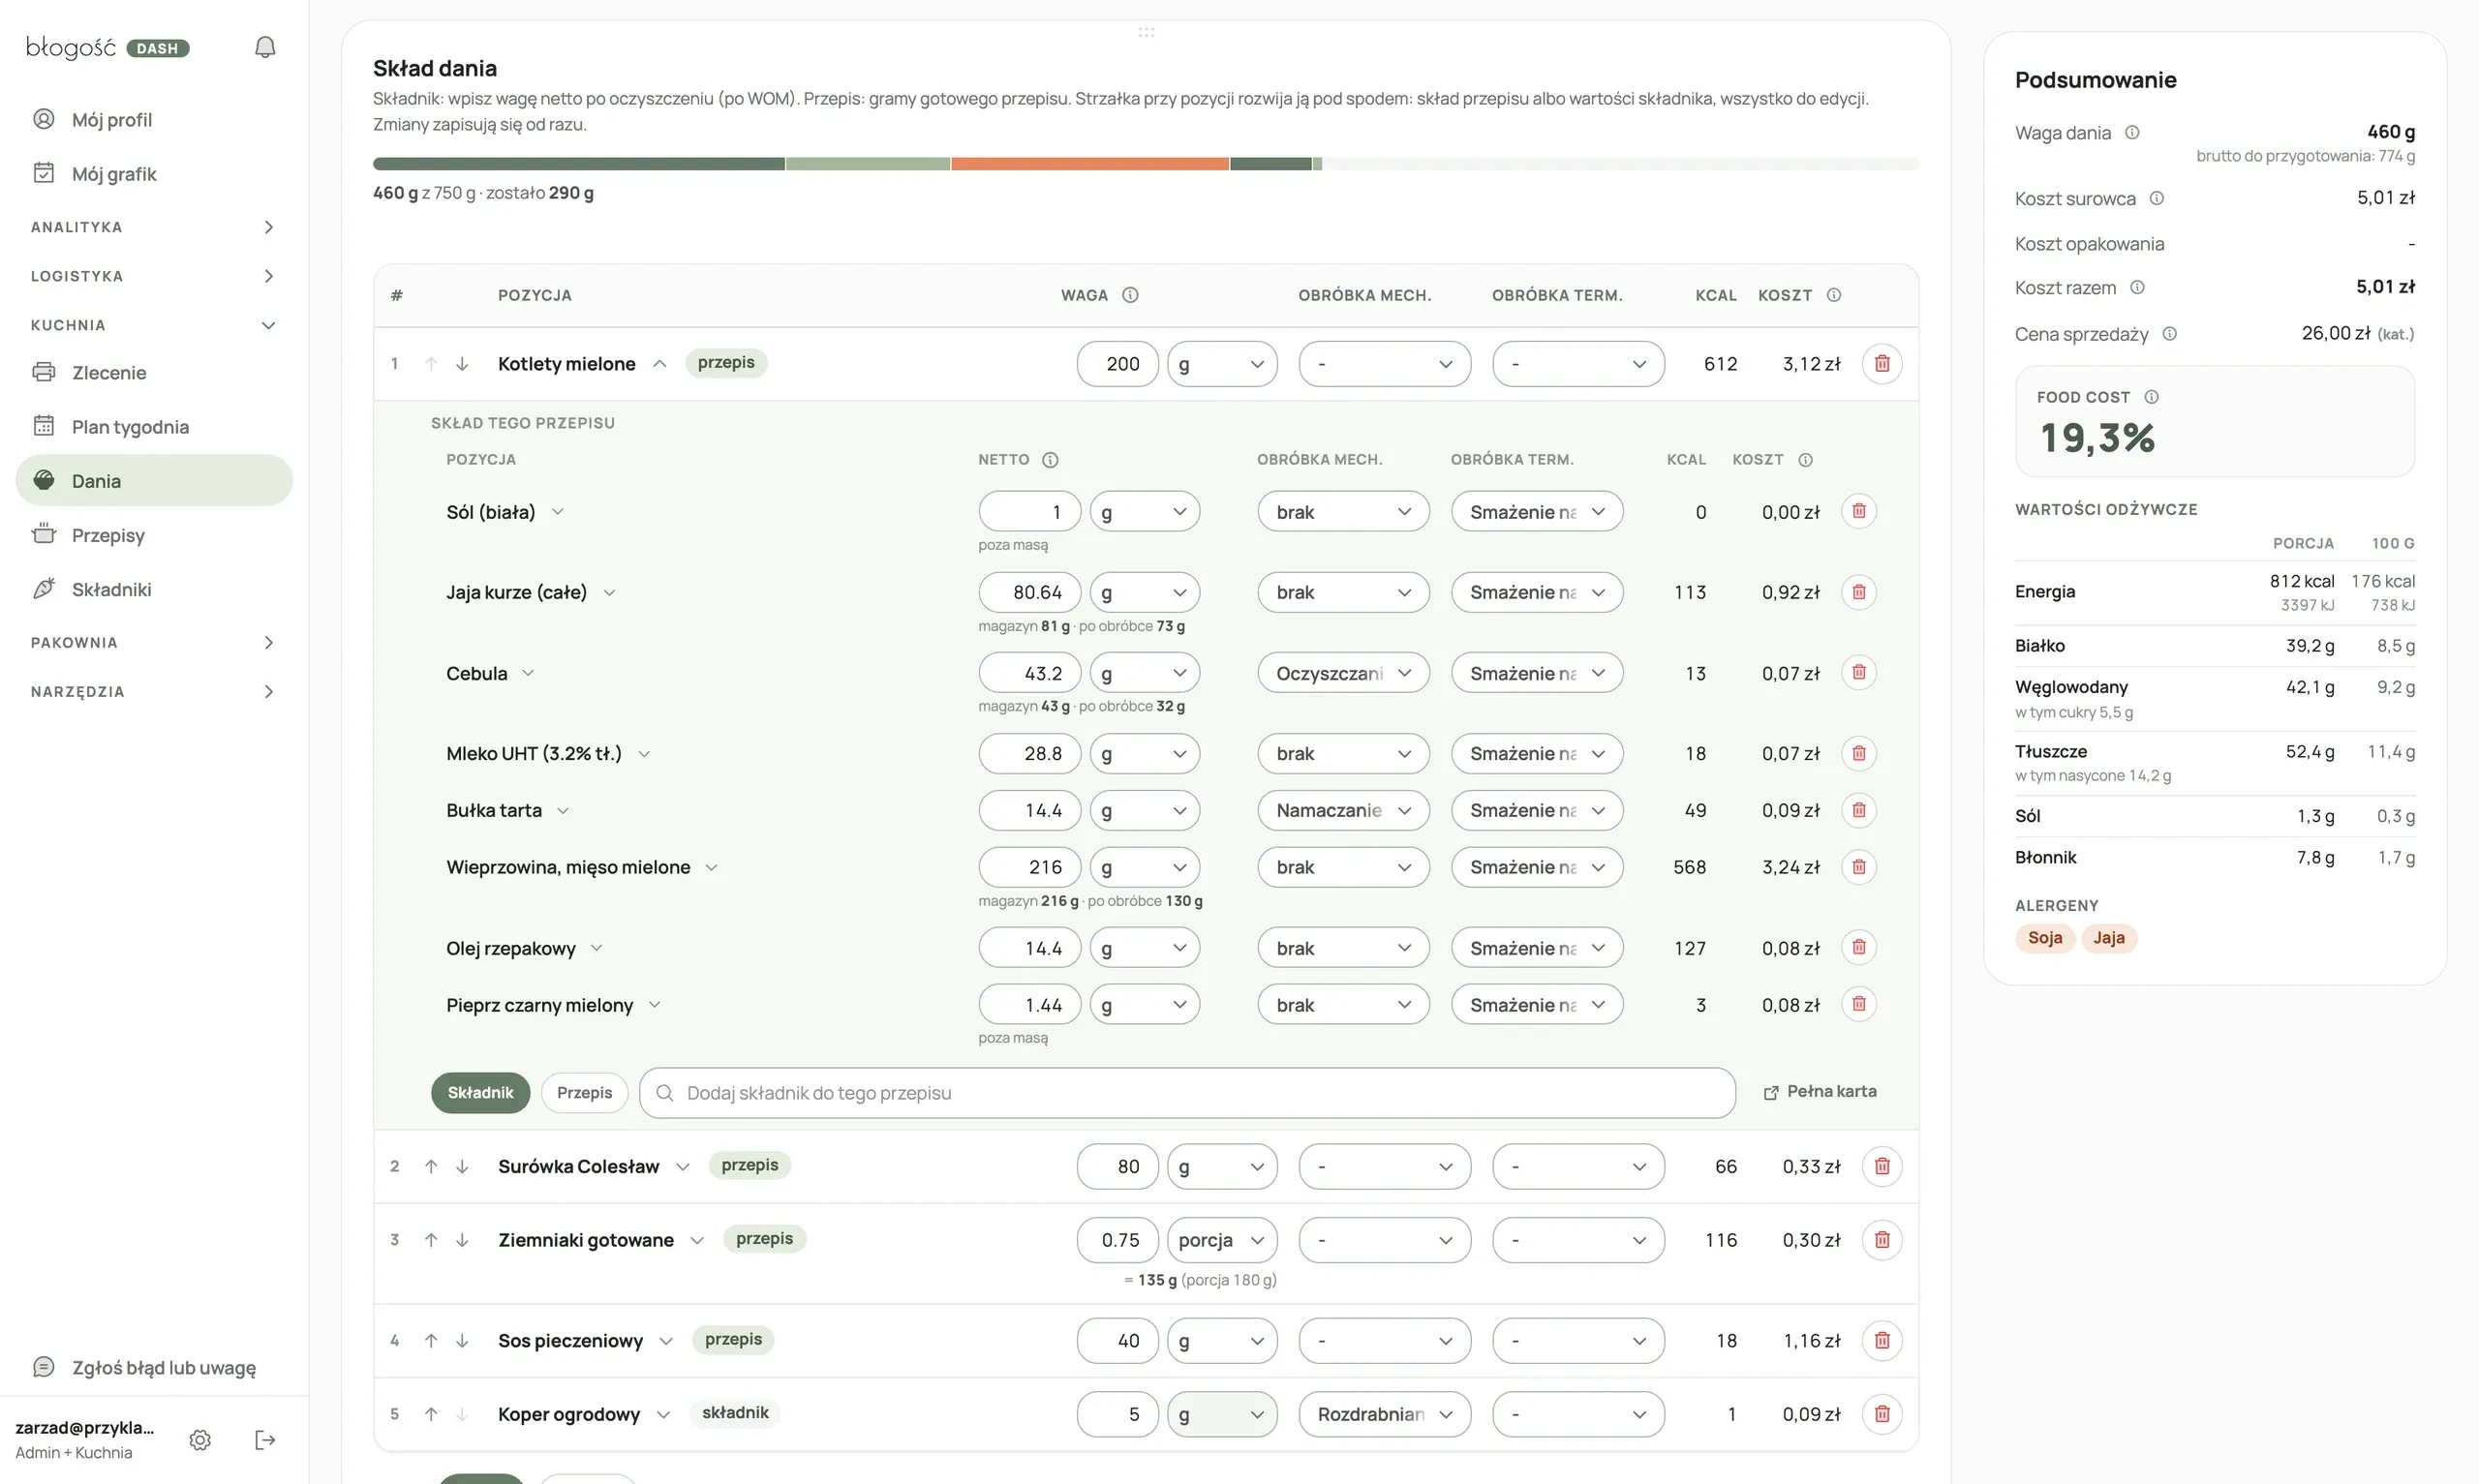Click the Dodaj składnik search field
2479x1484 pixels.
pyautogui.click(x=1187, y=1093)
